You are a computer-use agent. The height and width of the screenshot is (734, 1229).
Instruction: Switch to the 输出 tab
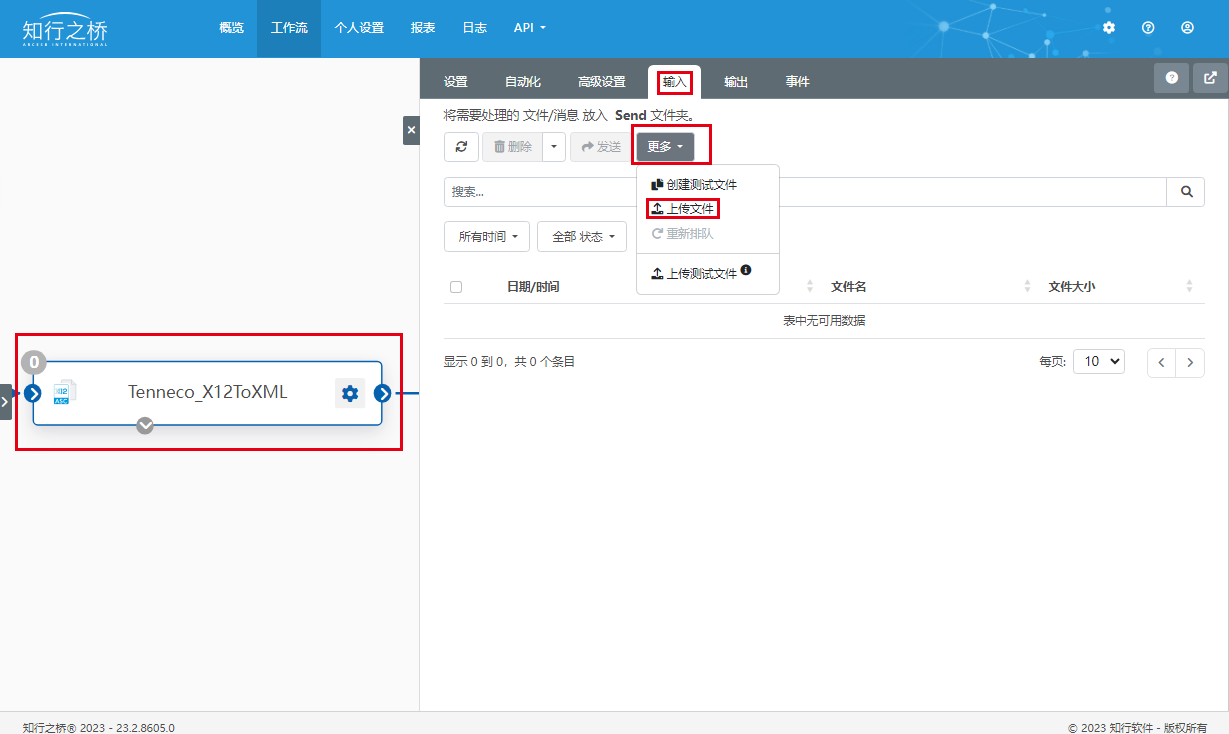[736, 82]
